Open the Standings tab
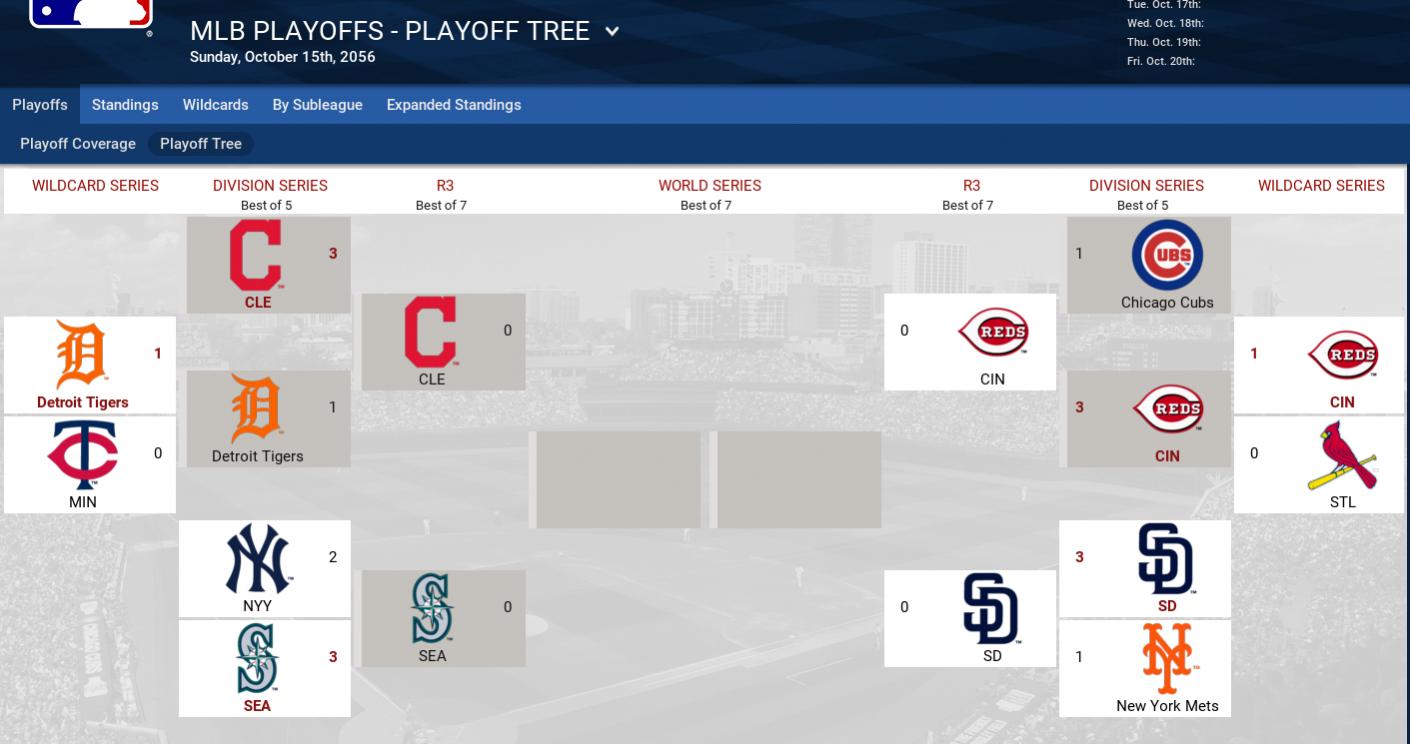Screen dimensions: 1410x744 coord(125,105)
